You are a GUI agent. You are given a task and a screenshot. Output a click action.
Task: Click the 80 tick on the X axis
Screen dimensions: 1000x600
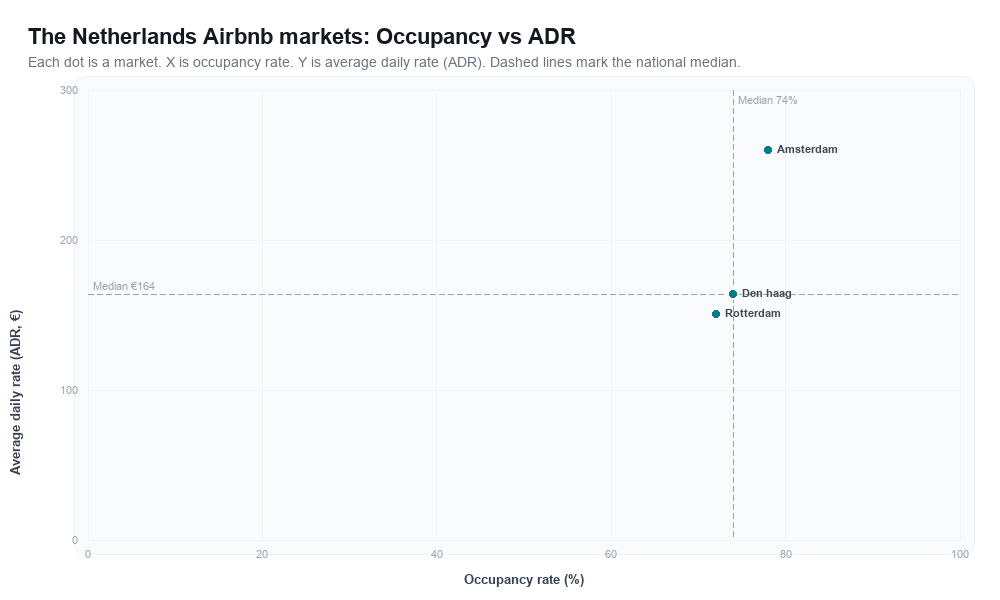786,554
